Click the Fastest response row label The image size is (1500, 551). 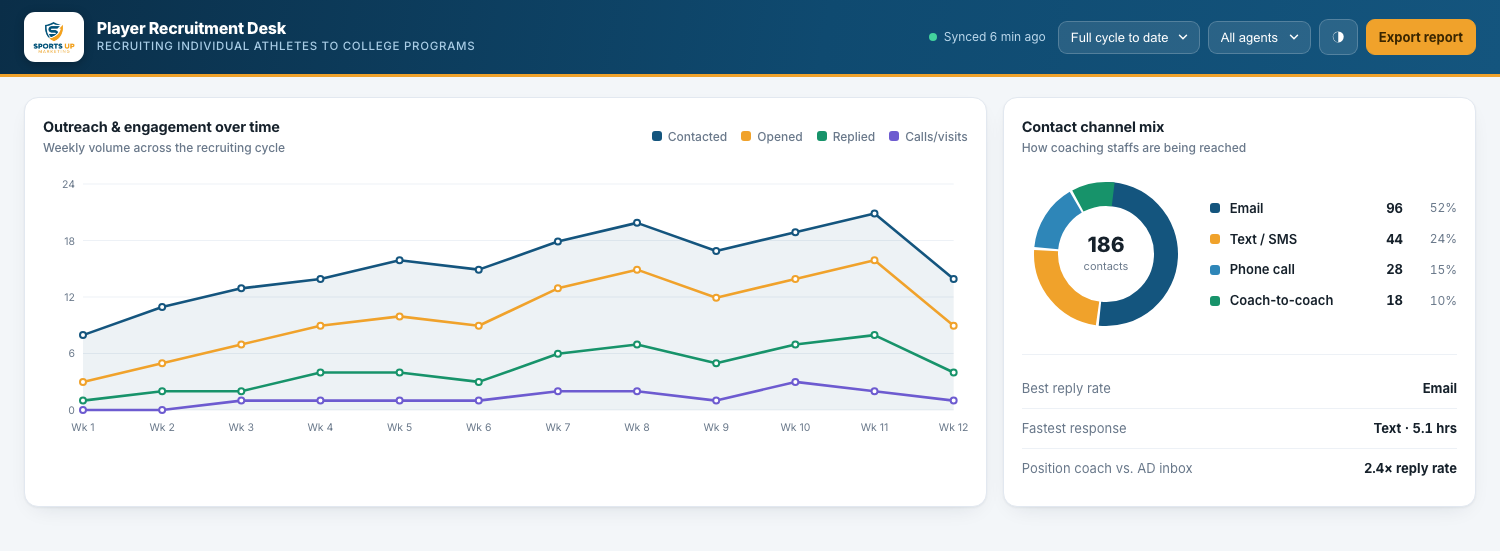(x=1074, y=428)
